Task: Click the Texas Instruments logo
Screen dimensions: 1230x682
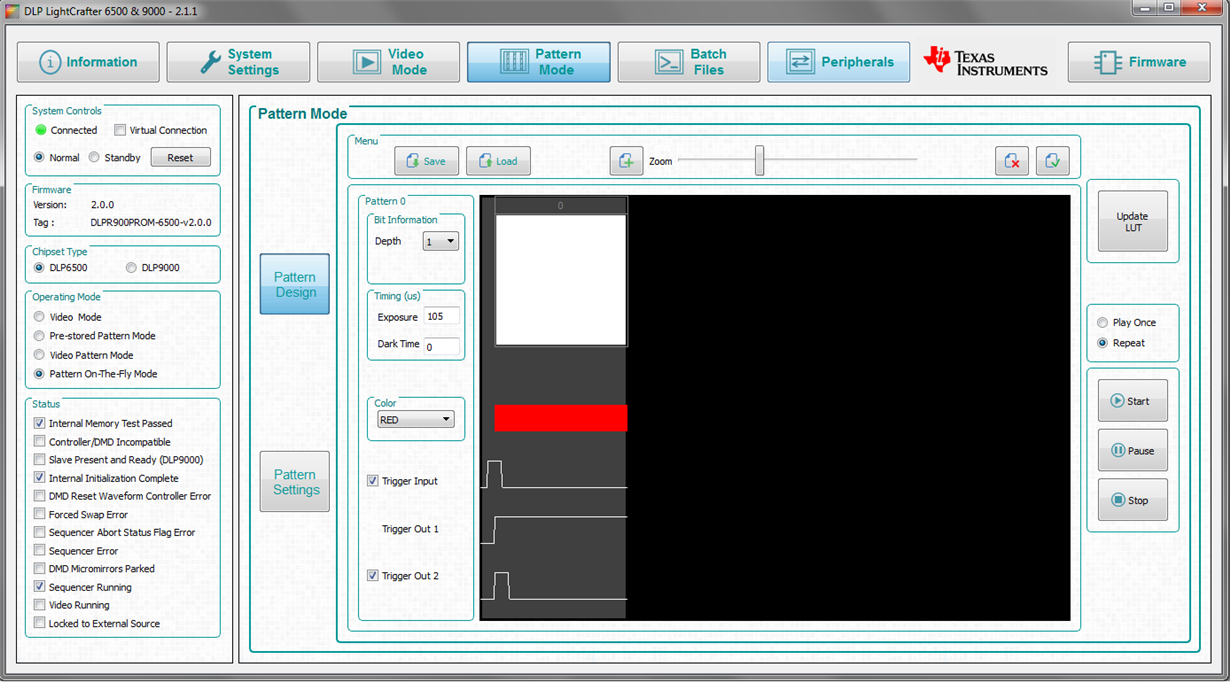Action: click(986, 61)
